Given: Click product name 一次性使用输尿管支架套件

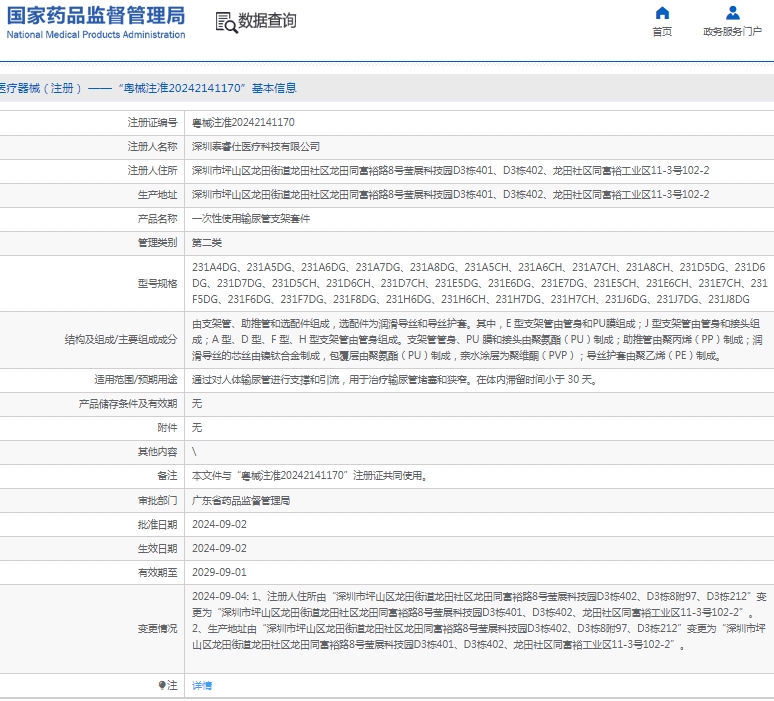Looking at the screenshot, I should tap(251, 219).
